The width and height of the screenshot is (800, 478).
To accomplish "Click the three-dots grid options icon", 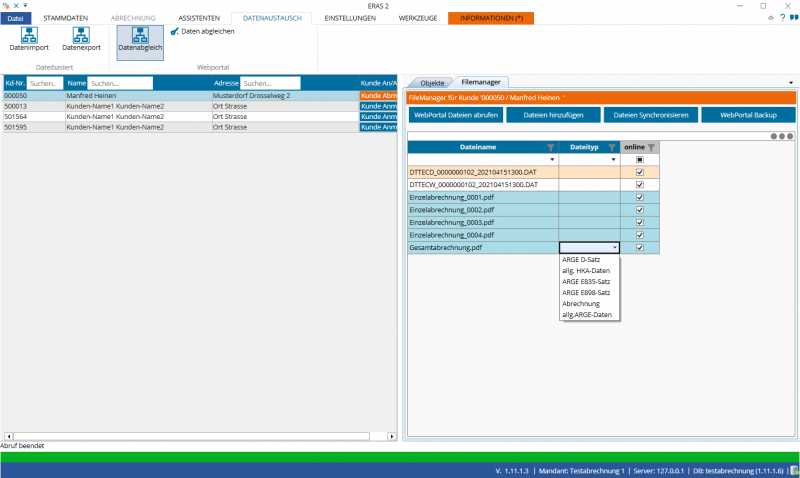I will pyautogui.click(x=782, y=136).
